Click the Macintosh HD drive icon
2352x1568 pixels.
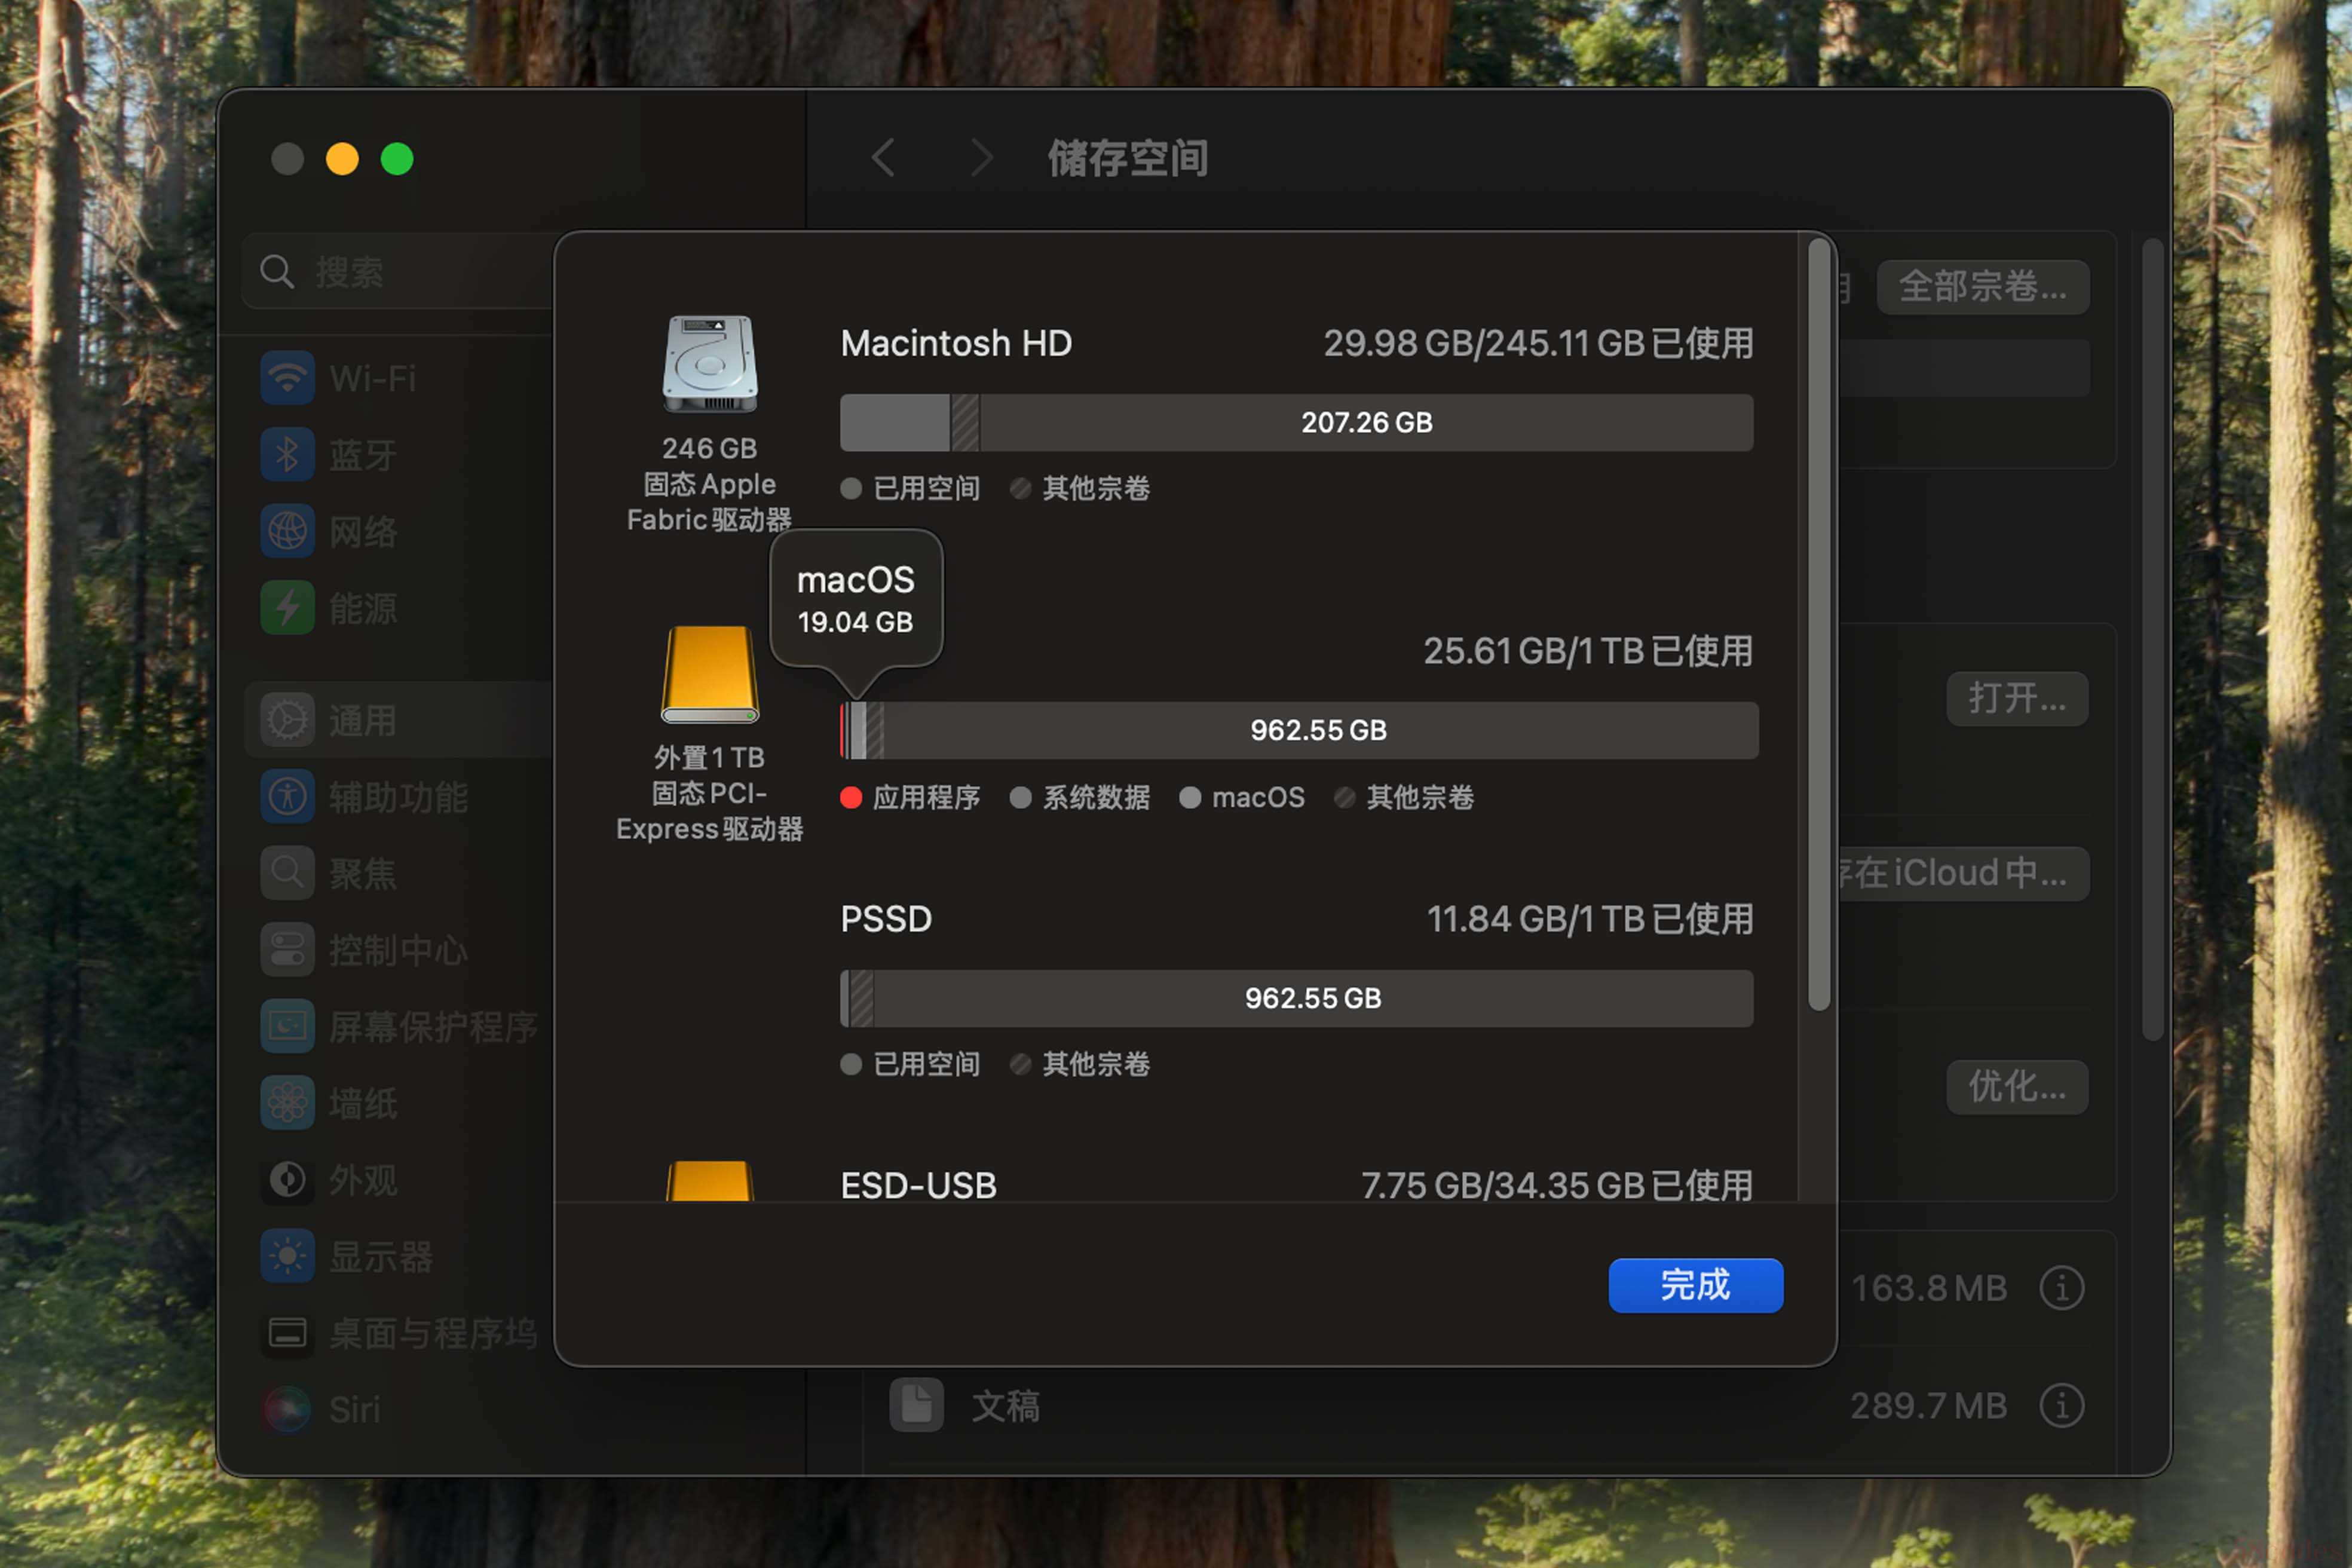[x=709, y=364]
